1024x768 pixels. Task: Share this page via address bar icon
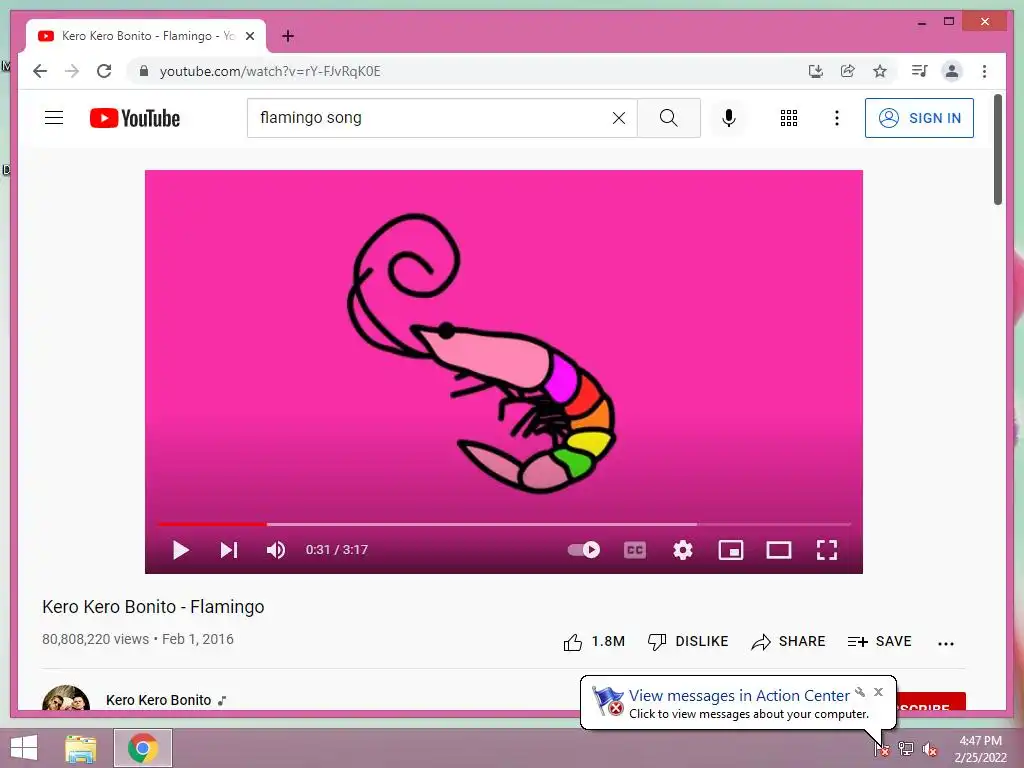point(848,71)
